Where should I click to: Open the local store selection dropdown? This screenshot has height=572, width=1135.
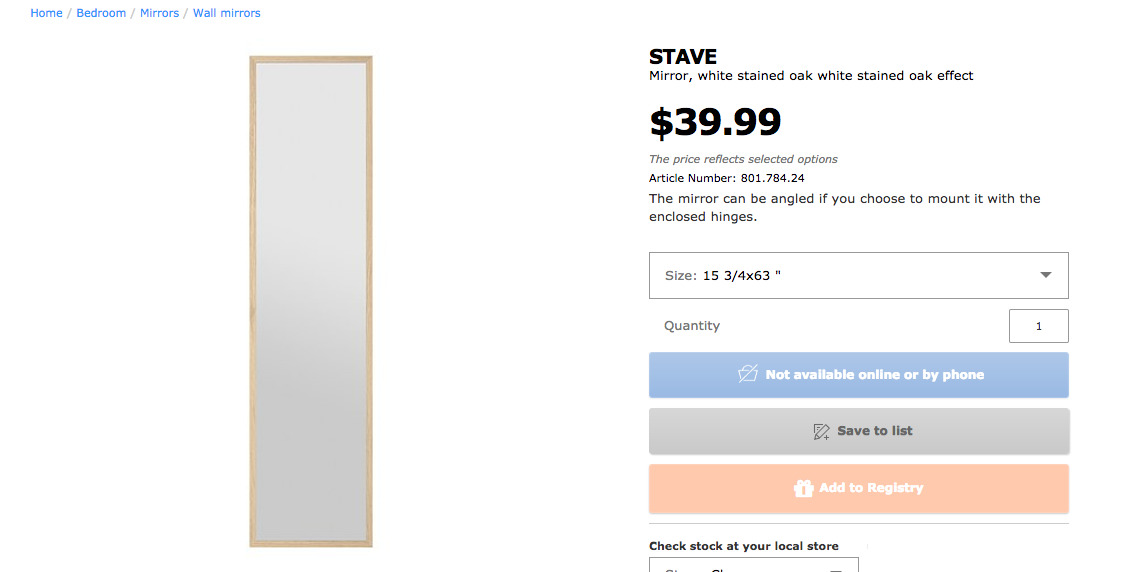753,567
